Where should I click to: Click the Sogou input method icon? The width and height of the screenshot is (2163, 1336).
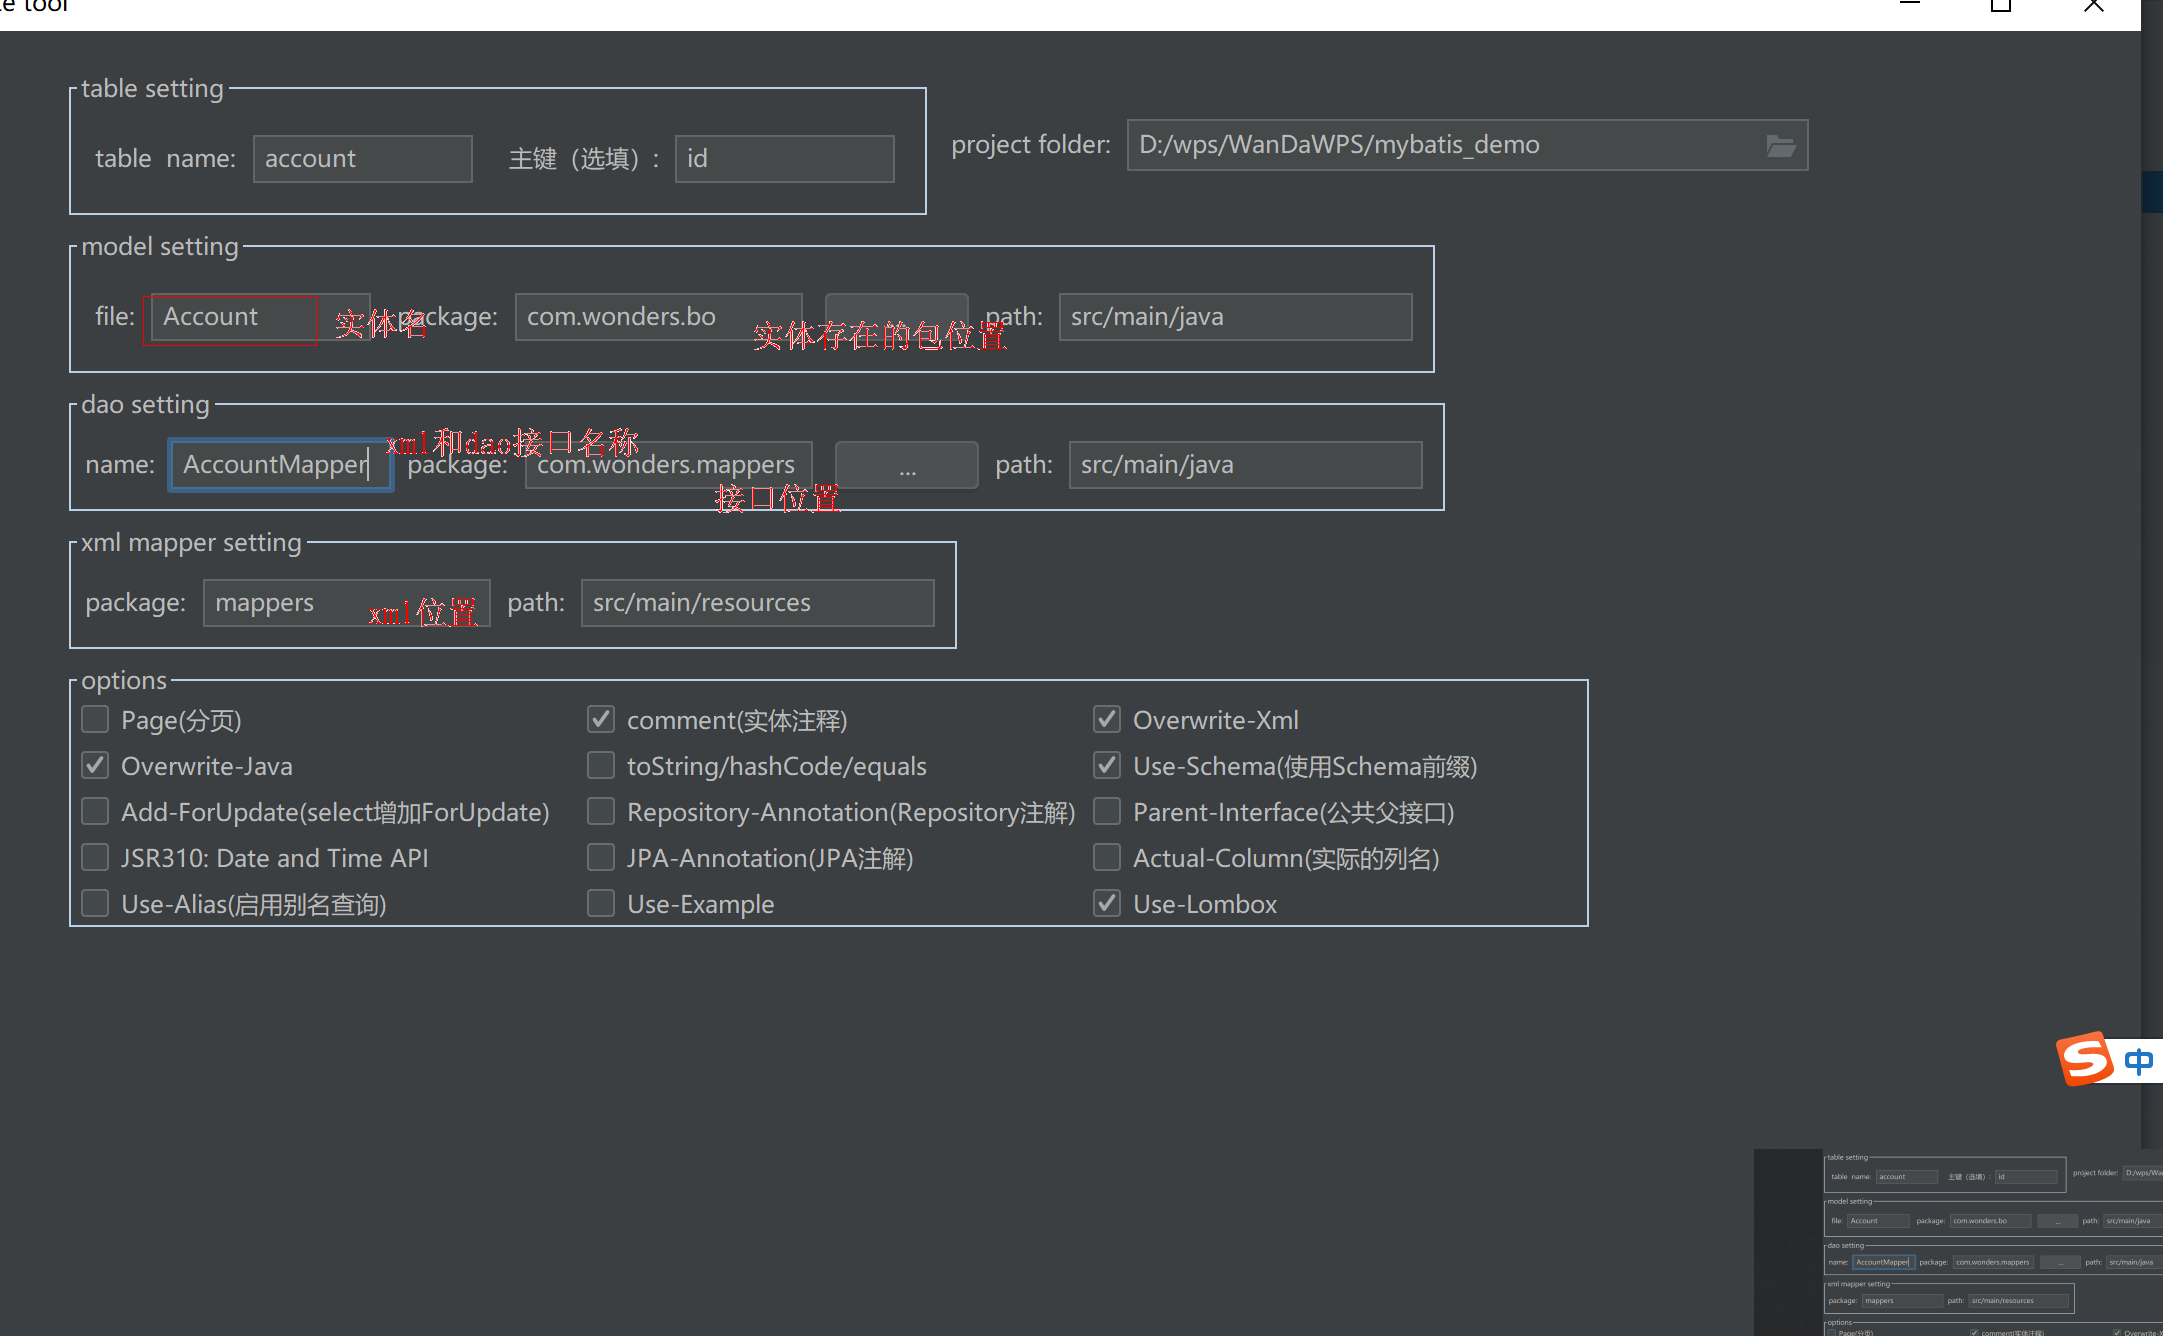pos(2085,1059)
